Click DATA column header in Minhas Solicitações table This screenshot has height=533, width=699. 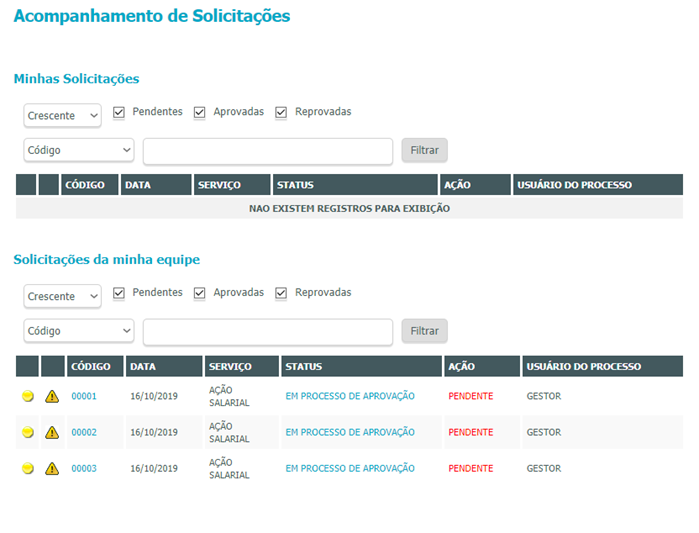[156, 184]
